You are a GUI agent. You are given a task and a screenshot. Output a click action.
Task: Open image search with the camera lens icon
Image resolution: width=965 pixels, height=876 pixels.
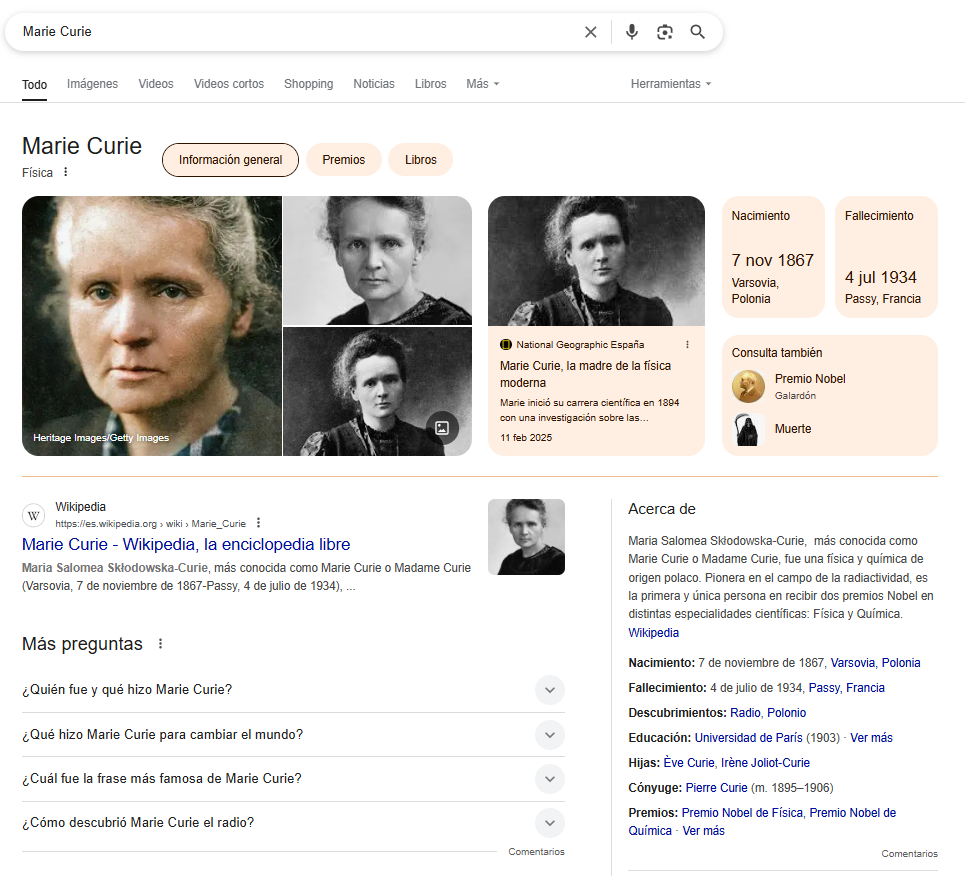tap(665, 32)
